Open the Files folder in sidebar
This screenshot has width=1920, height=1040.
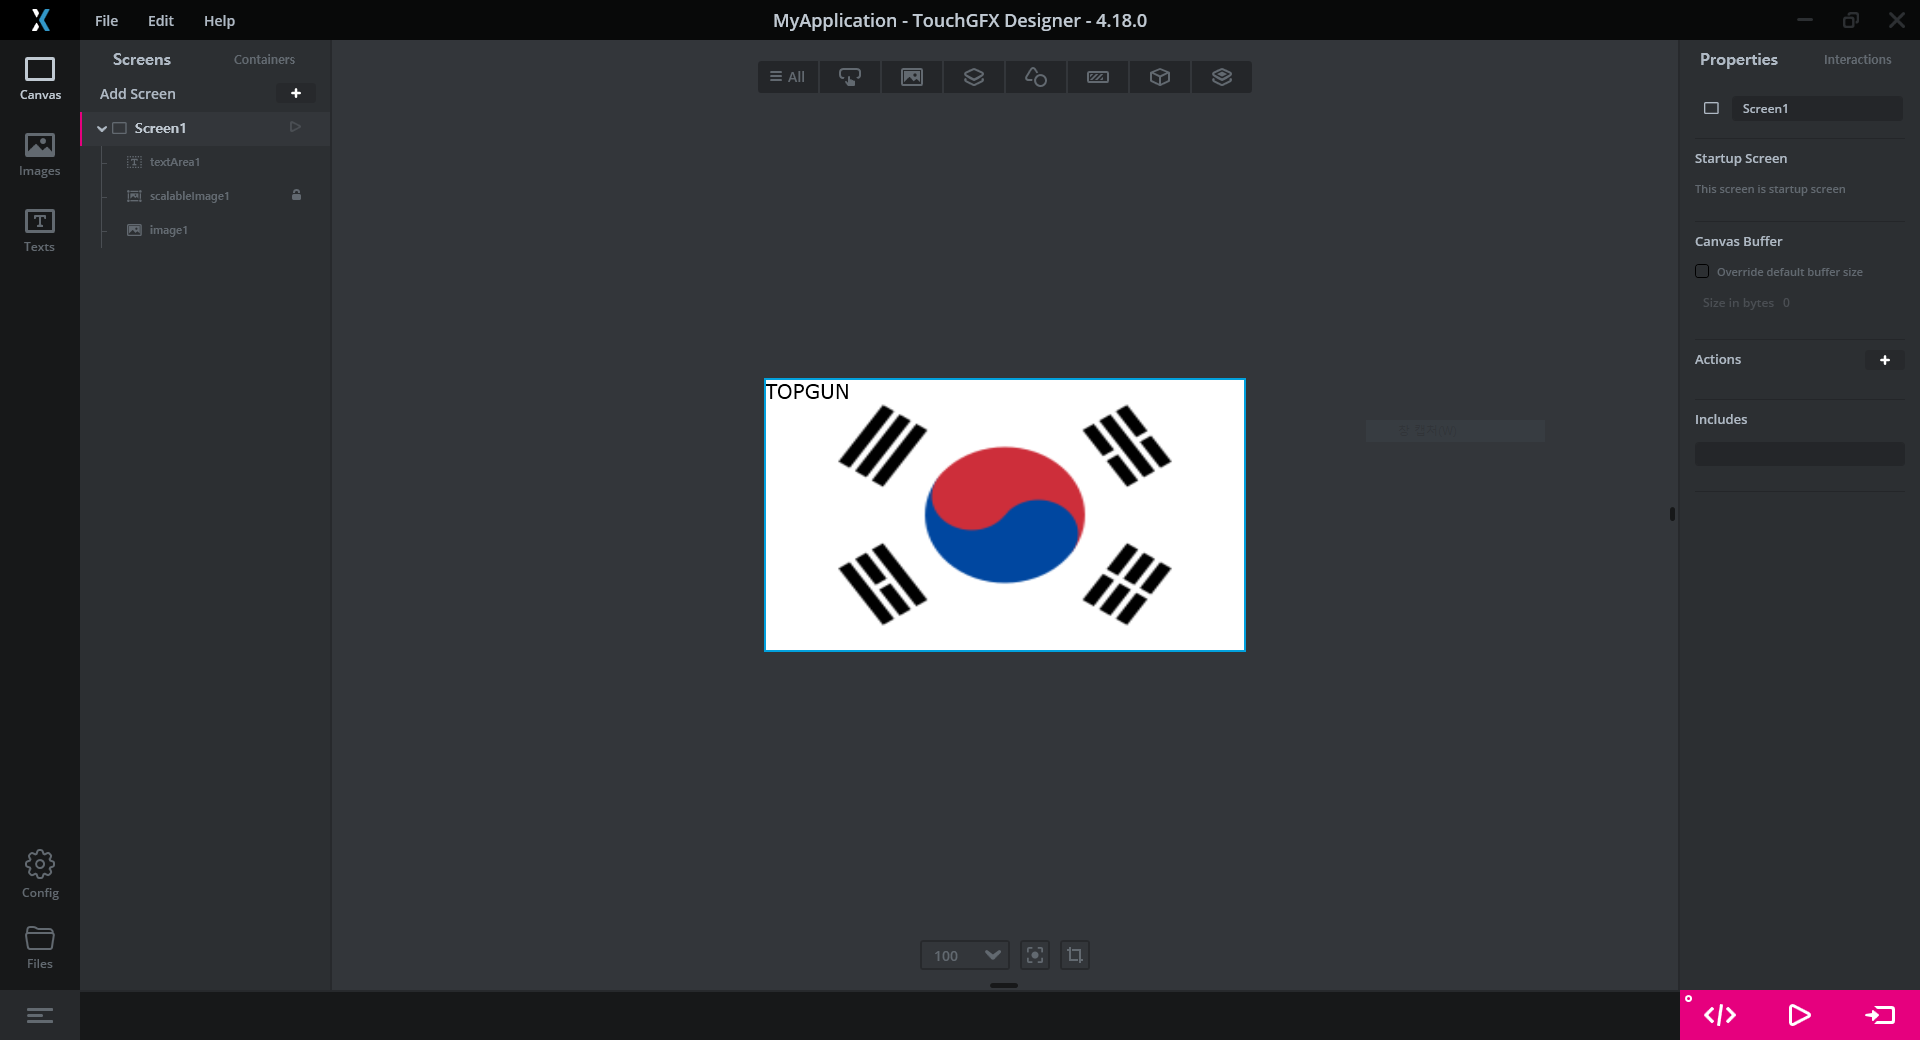40,947
